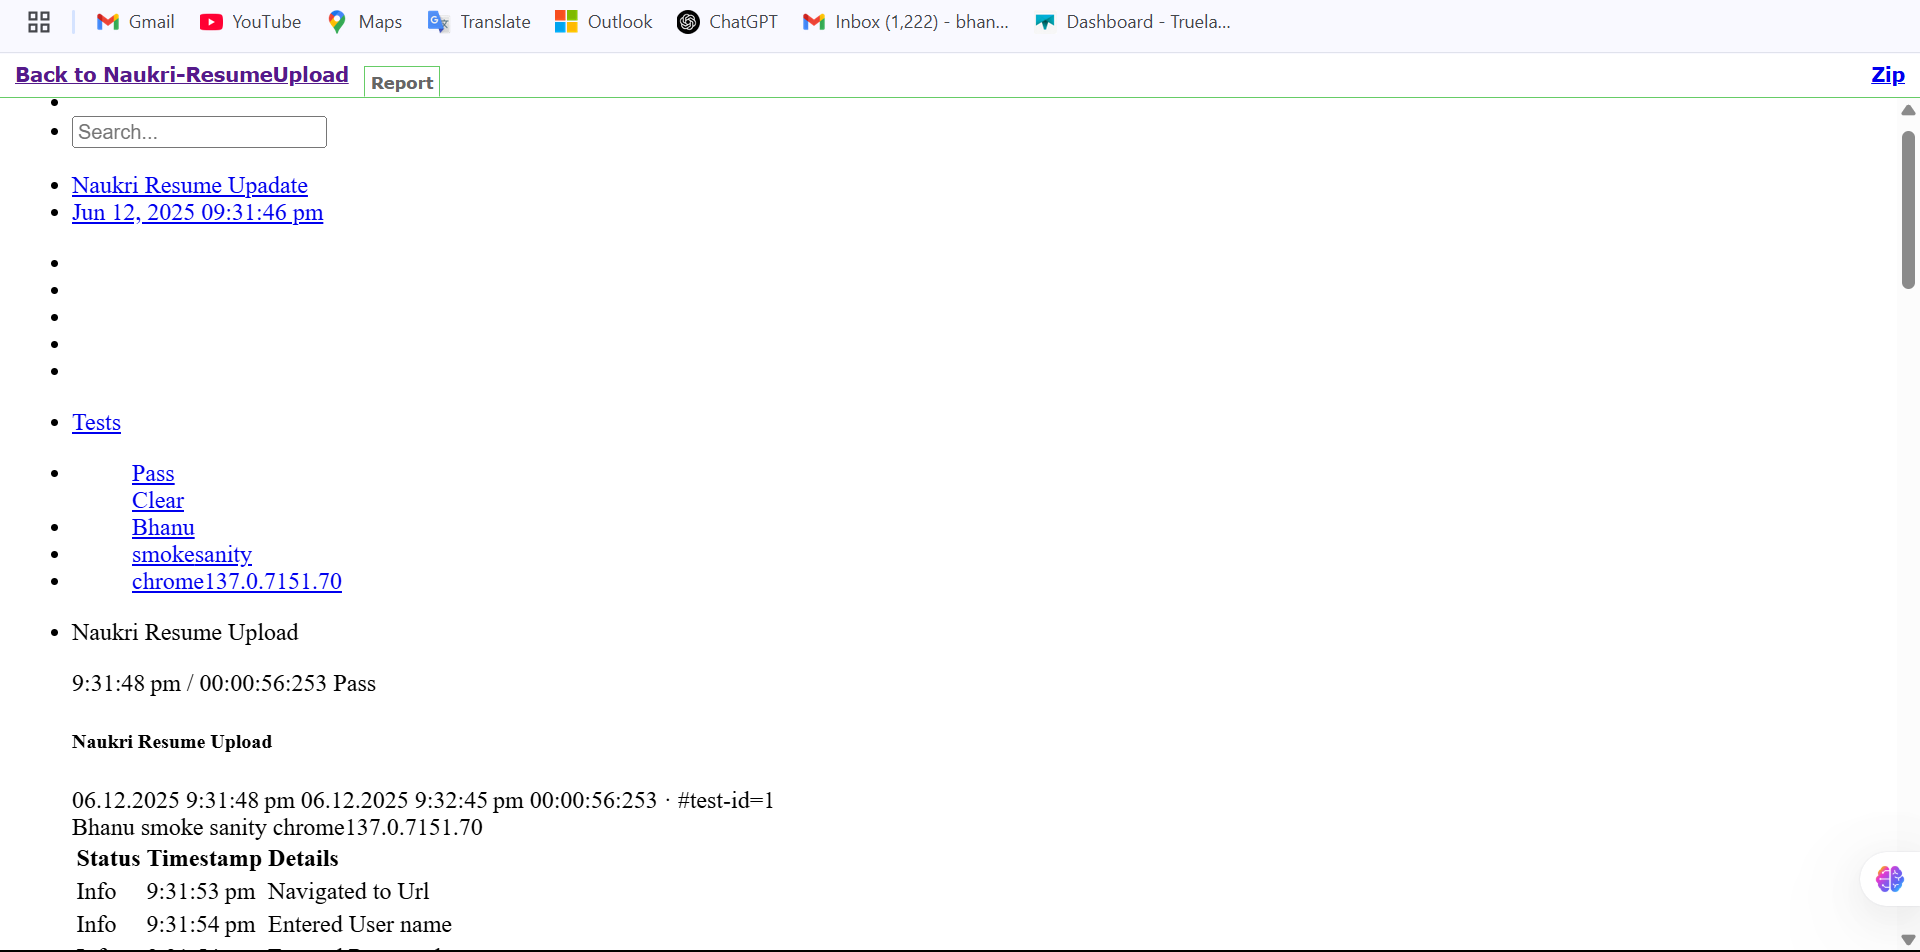The image size is (1920, 952).
Task: Open the Maps bookmark
Action: pos(364,22)
